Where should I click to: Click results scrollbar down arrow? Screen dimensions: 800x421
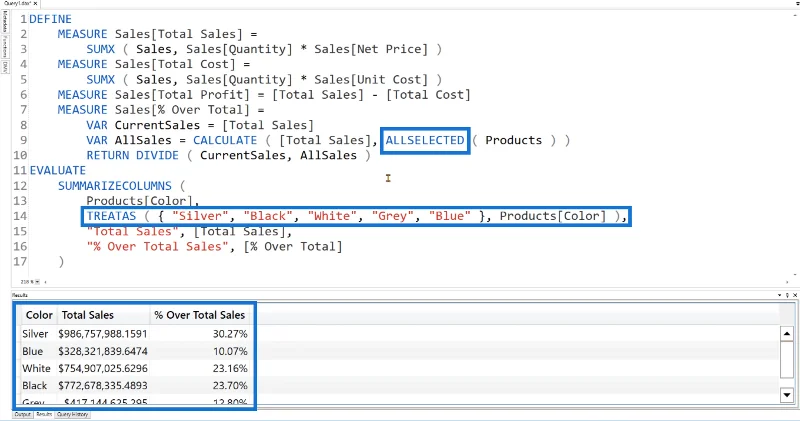[787, 395]
